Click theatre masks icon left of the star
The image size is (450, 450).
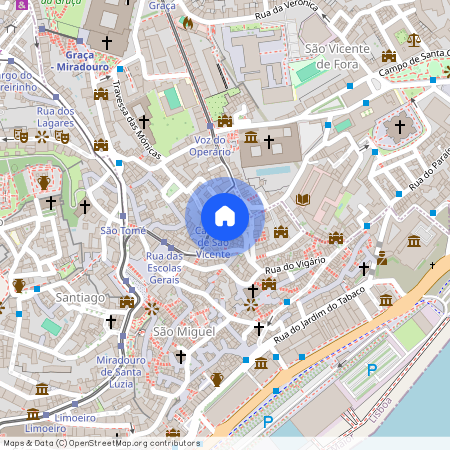pyautogui.click(x=21, y=136)
